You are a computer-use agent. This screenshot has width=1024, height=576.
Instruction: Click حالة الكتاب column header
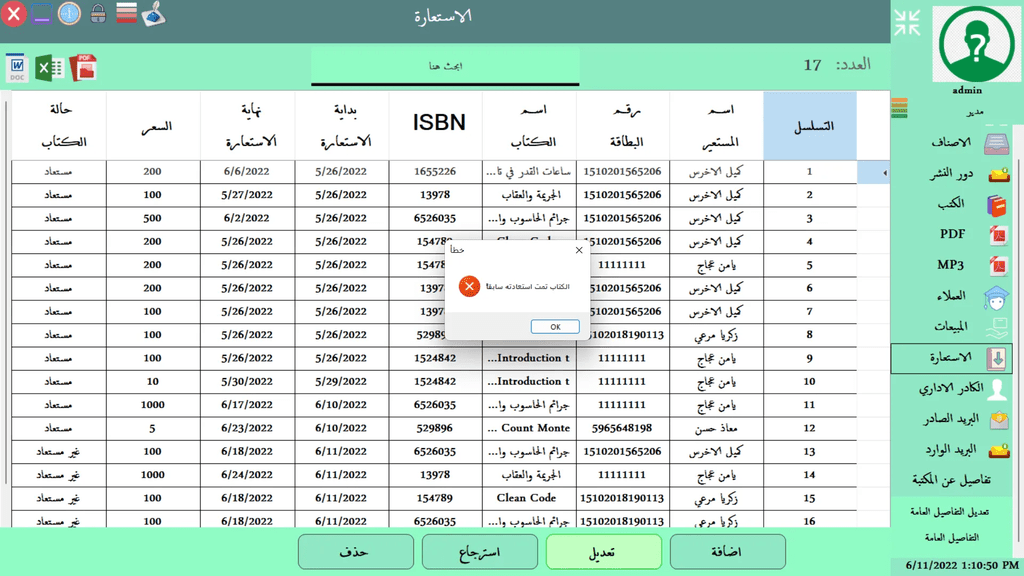click(59, 125)
